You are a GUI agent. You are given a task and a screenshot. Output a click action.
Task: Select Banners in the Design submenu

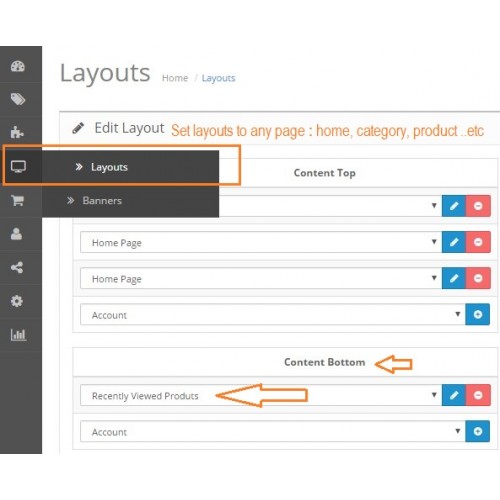(102, 201)
